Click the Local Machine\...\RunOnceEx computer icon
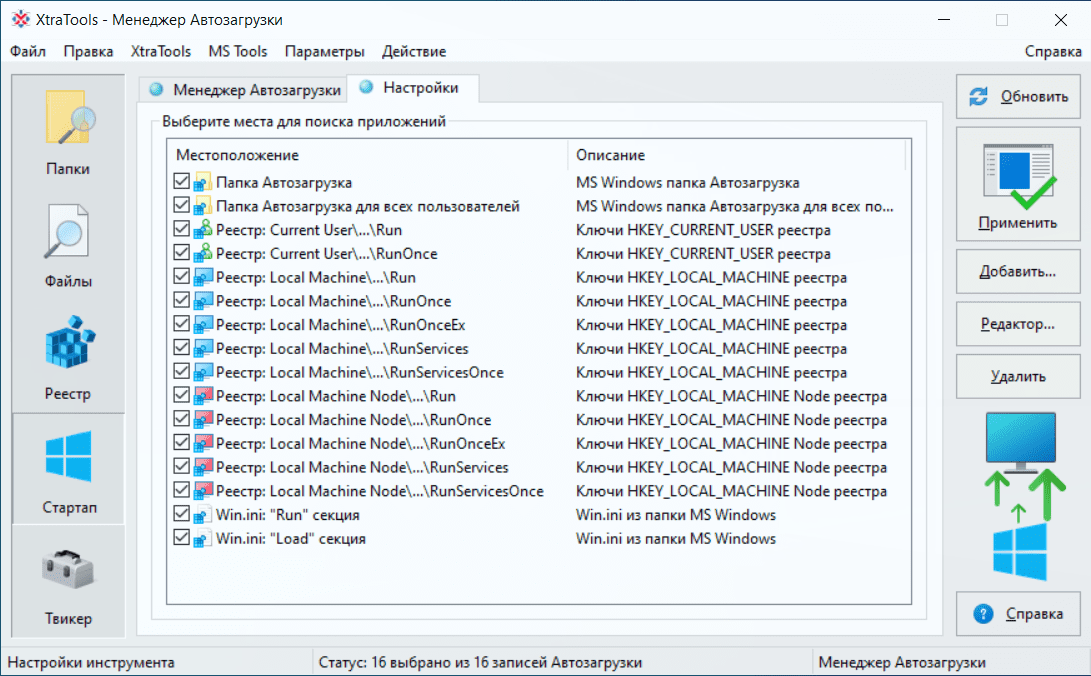This screenshot has width=1091, height=676. pos(202,325)
